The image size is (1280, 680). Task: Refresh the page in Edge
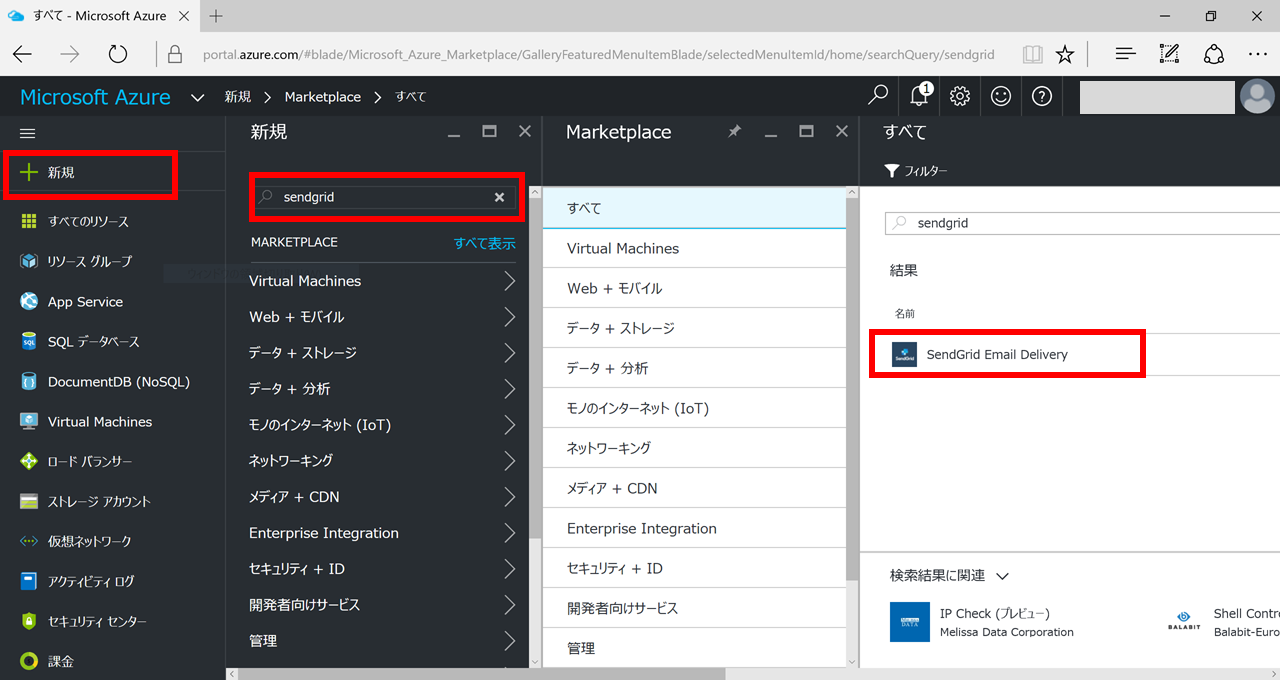pyautogui.click(x=118, y=54)
